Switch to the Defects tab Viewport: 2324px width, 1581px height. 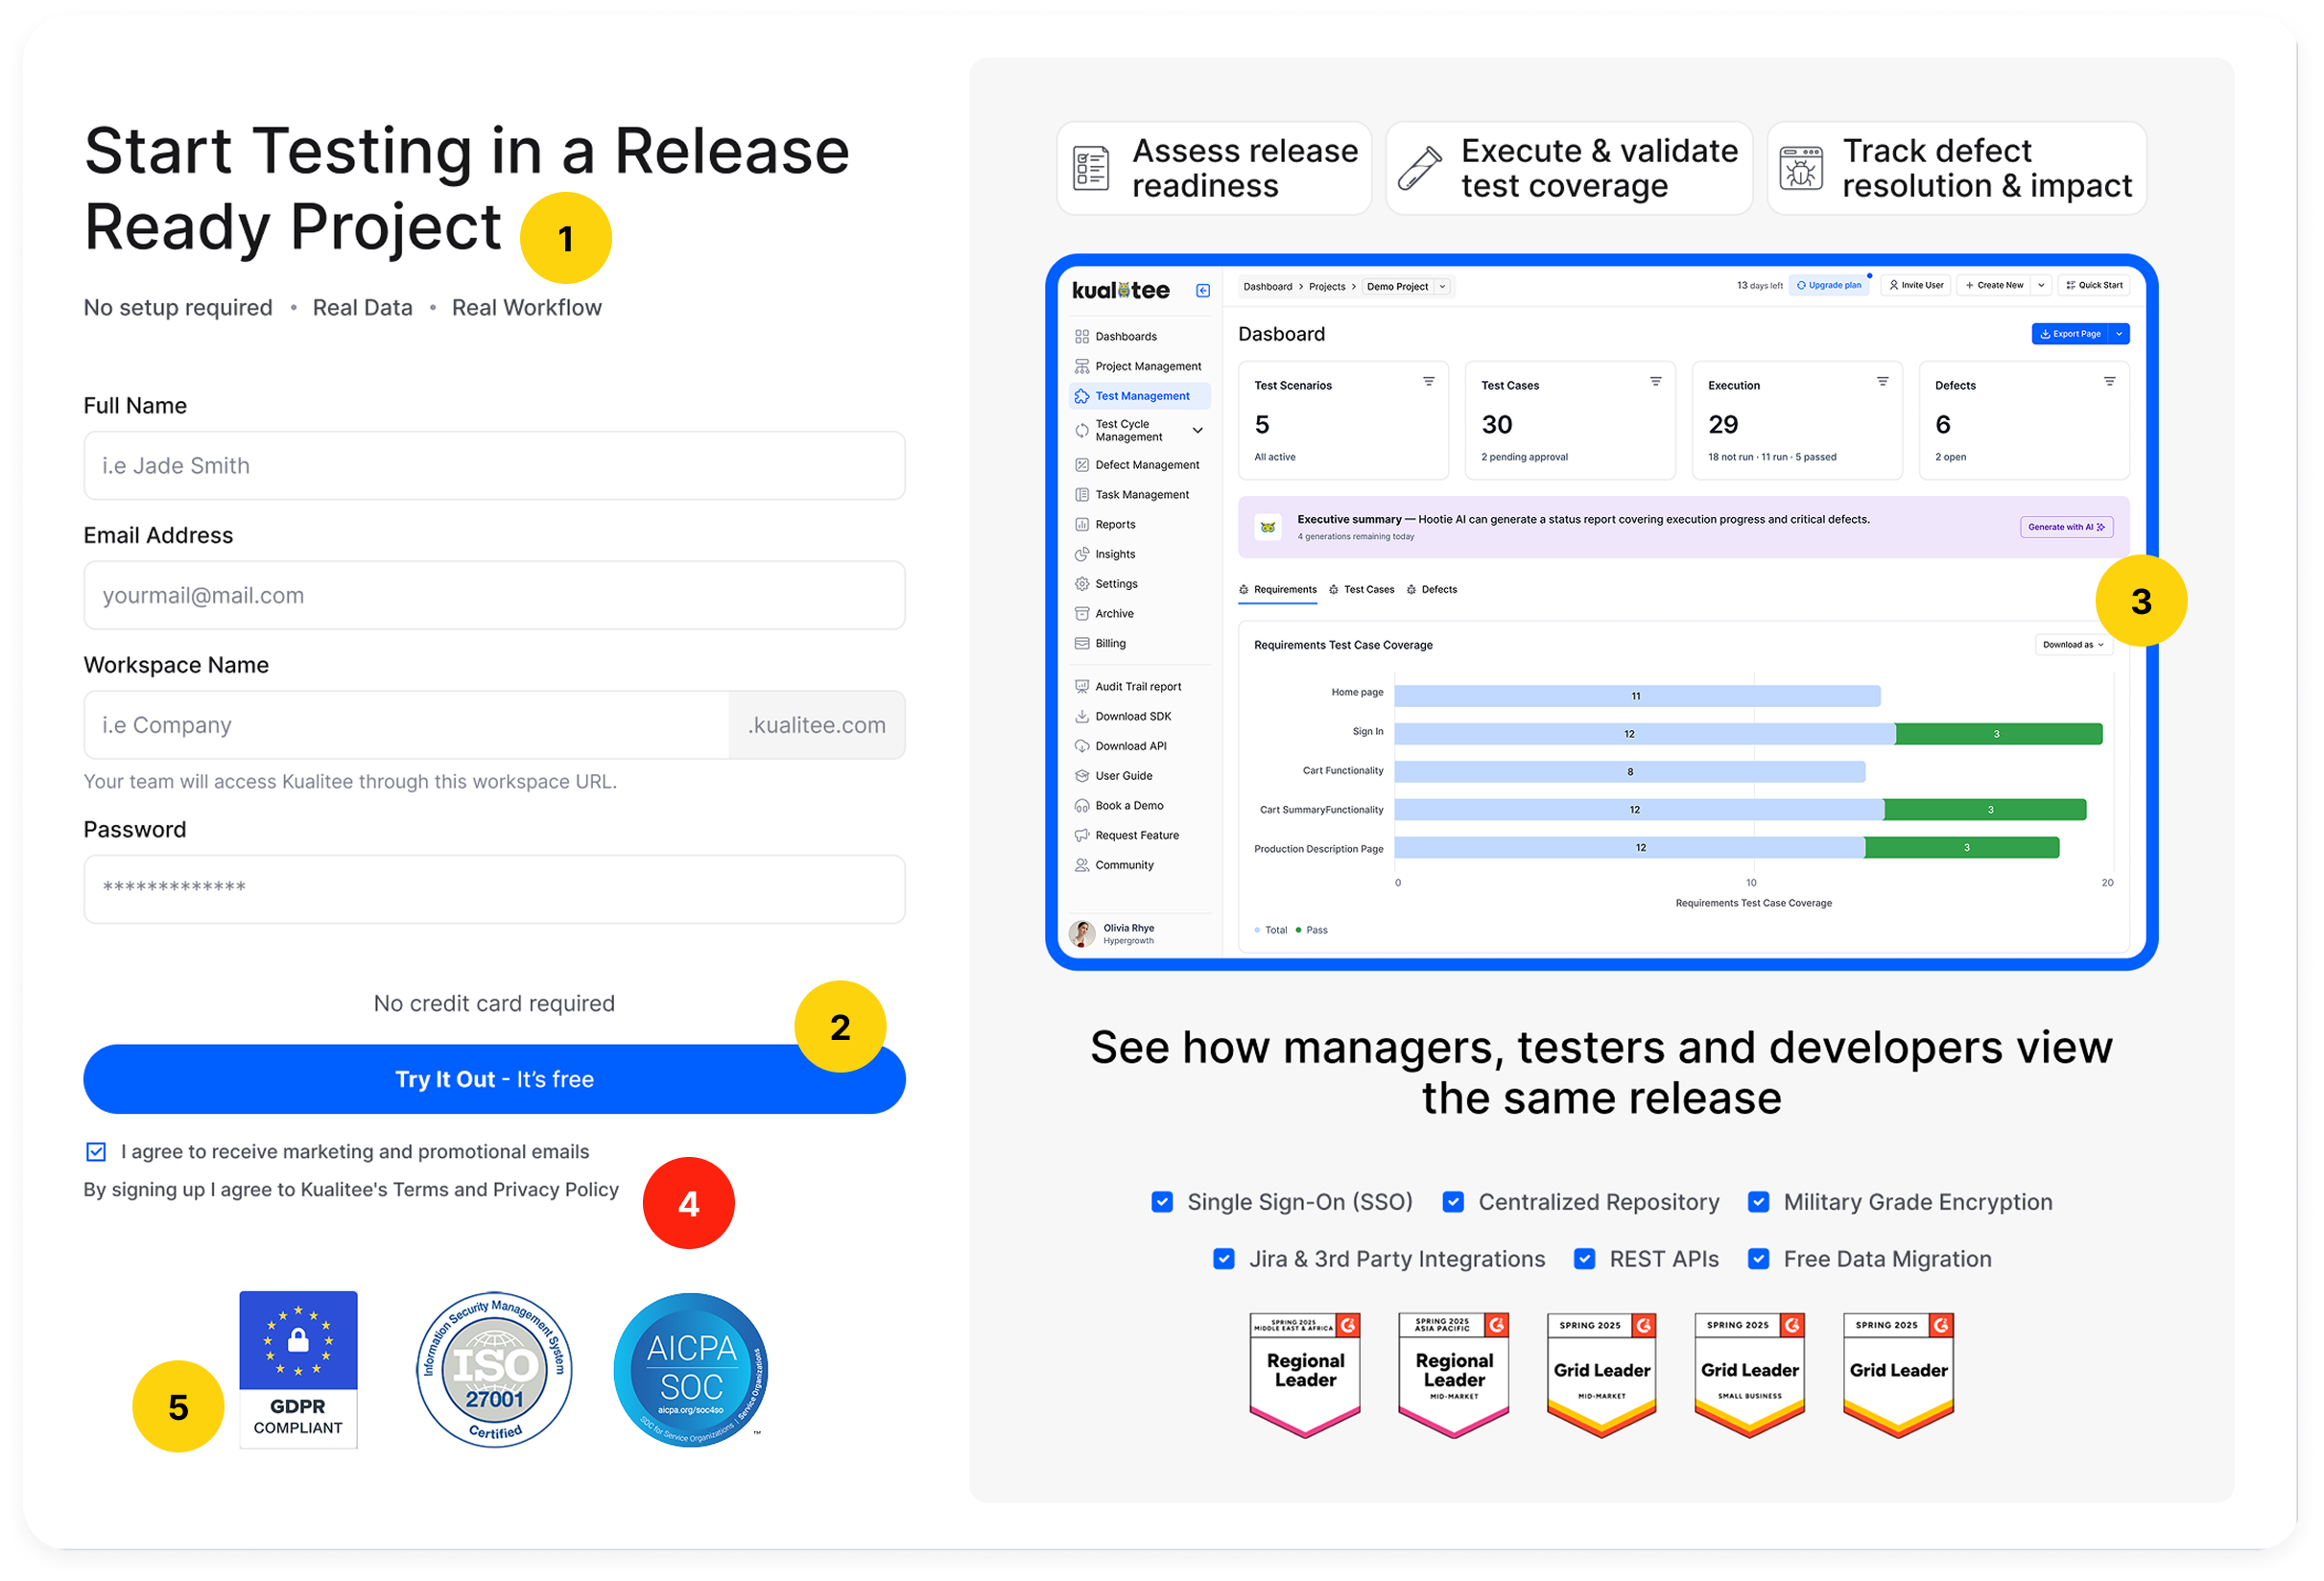tap(1432, 590)
